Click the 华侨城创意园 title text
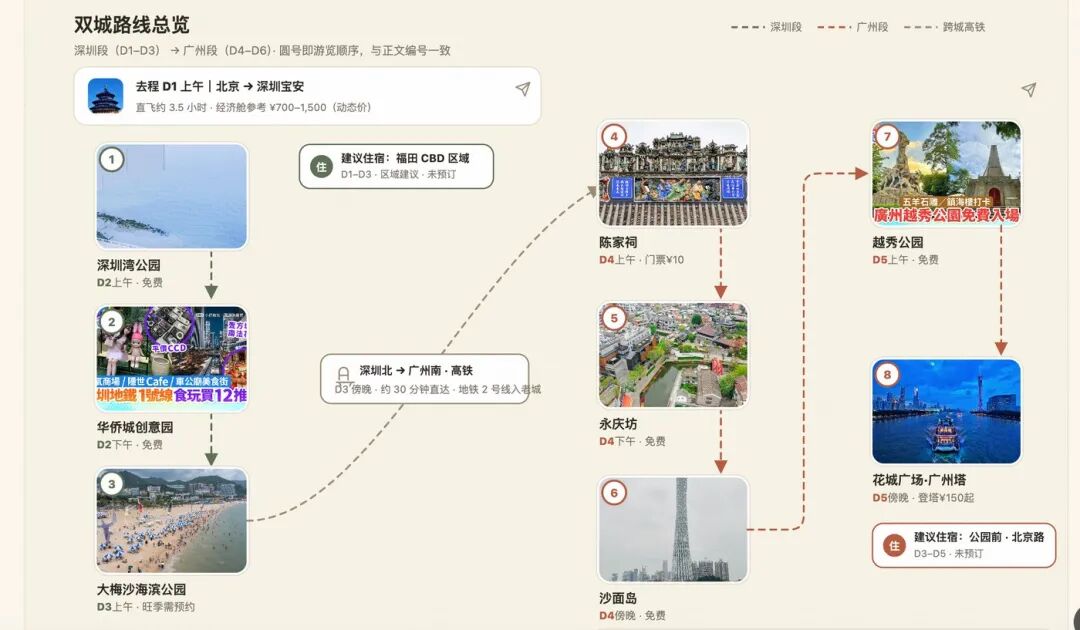The height and width of the screenshot is (630, 1080). coord(135,427)
